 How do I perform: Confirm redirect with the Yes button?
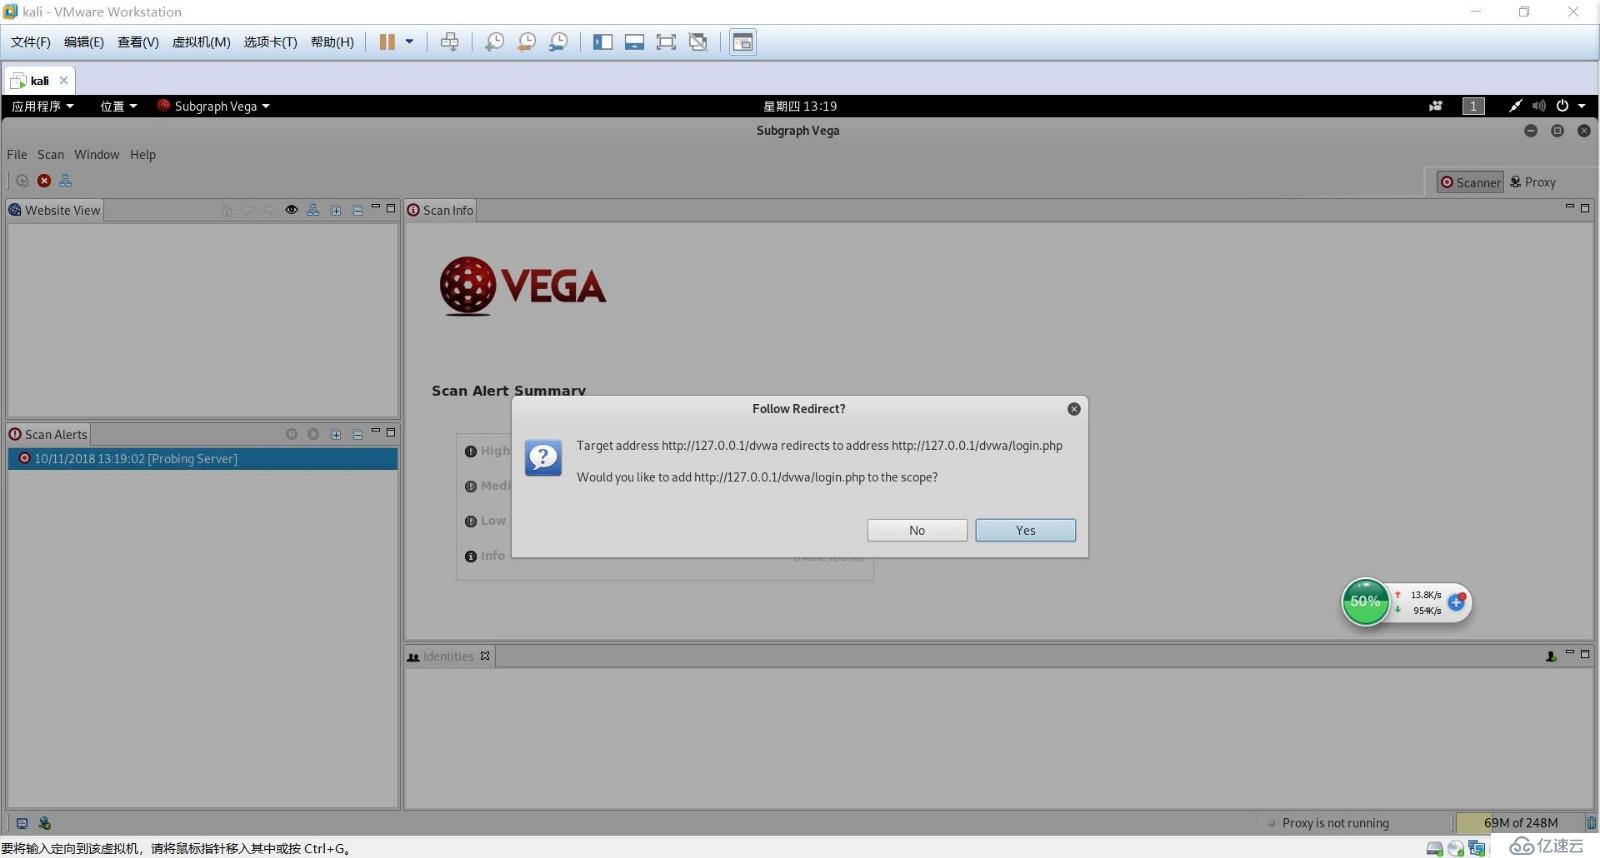1025,530
